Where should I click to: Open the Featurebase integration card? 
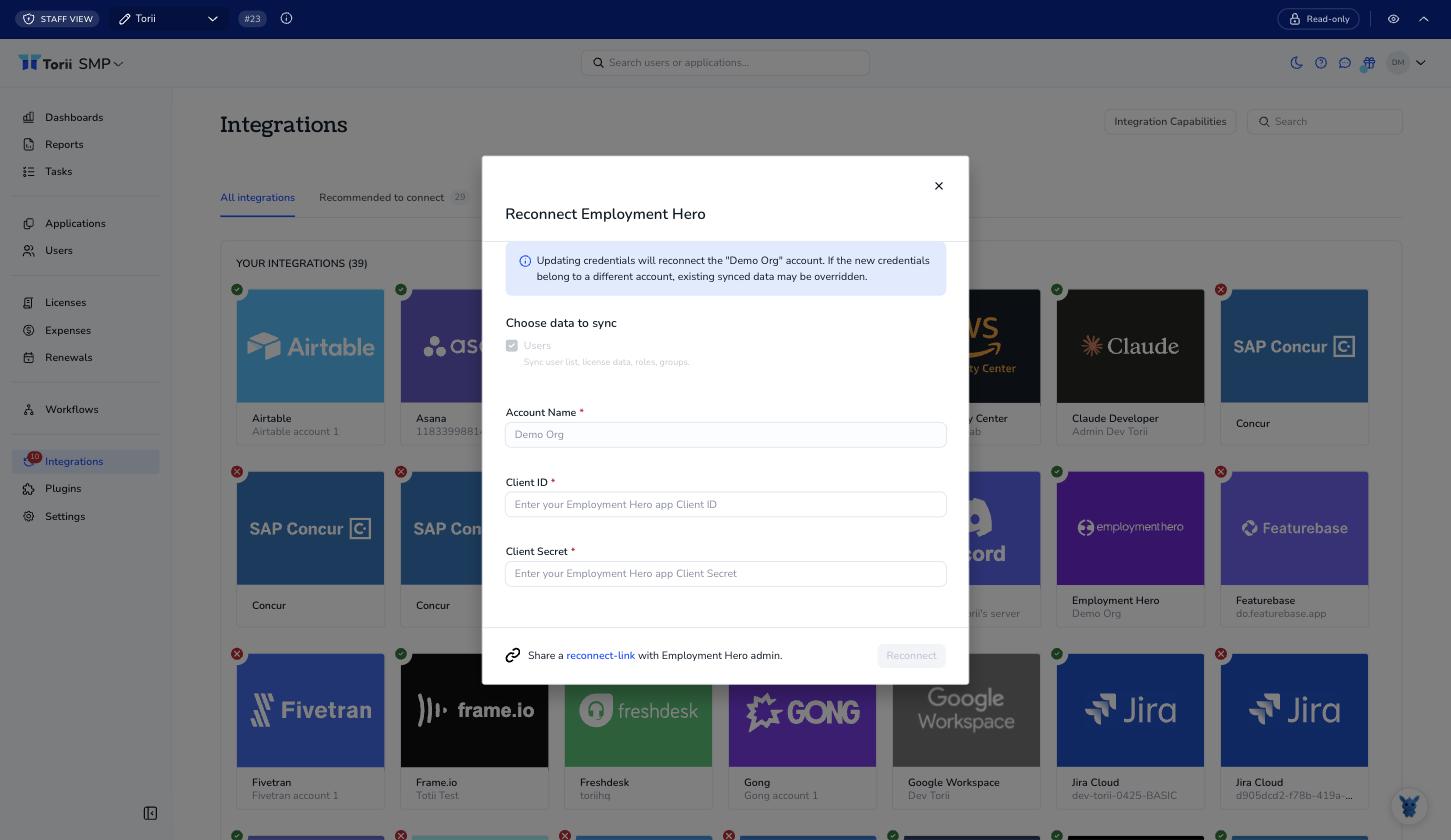tap(1294, 549)
